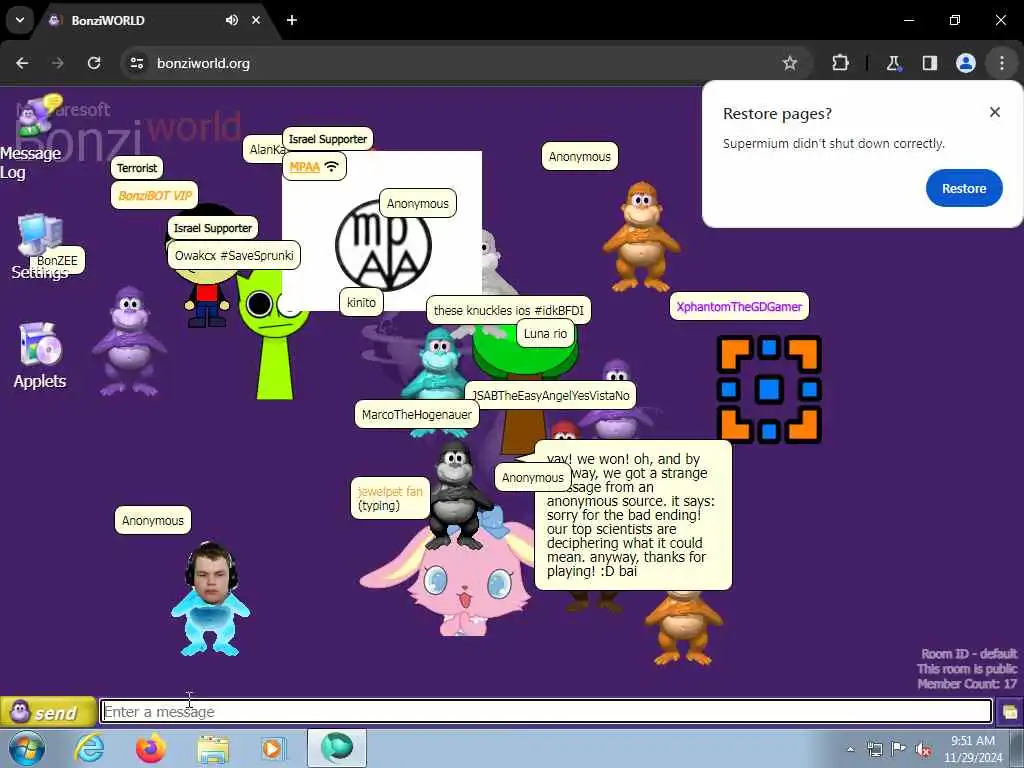Close the Restore pages popup
1024x768 pixels.
click(x=995, y=112)
